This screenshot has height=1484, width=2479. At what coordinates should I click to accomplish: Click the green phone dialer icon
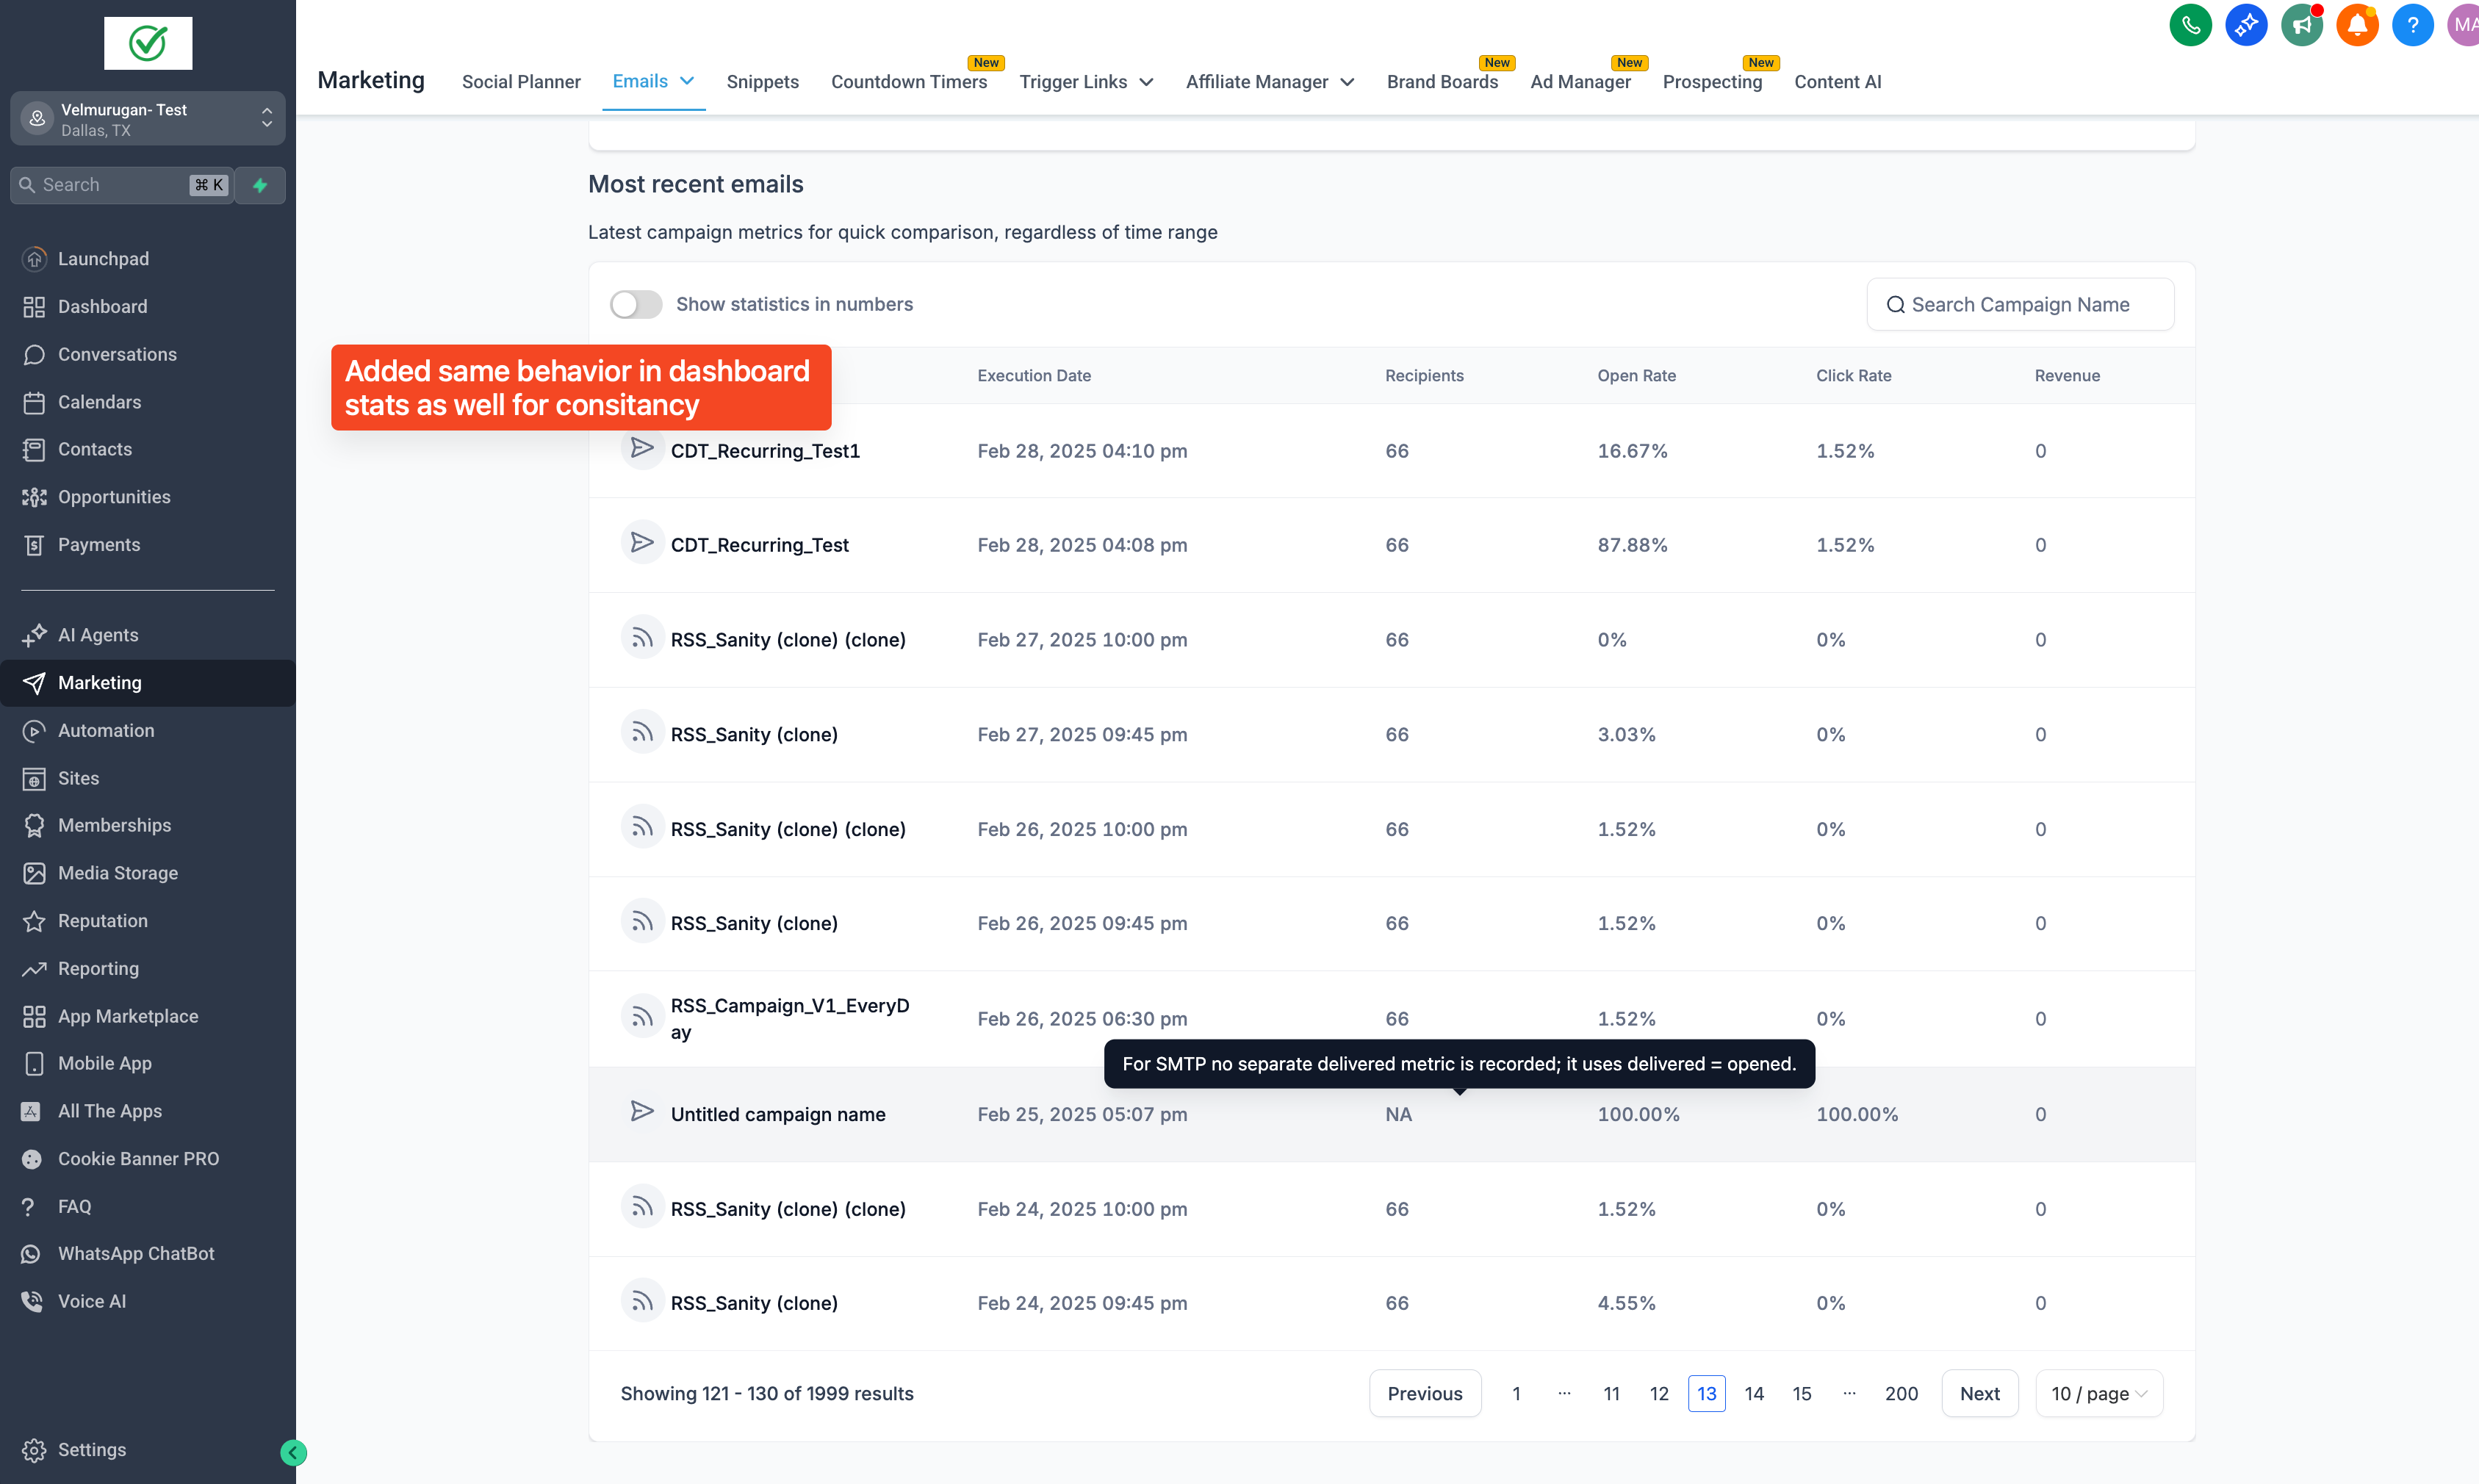click(x=2190, y=25)
